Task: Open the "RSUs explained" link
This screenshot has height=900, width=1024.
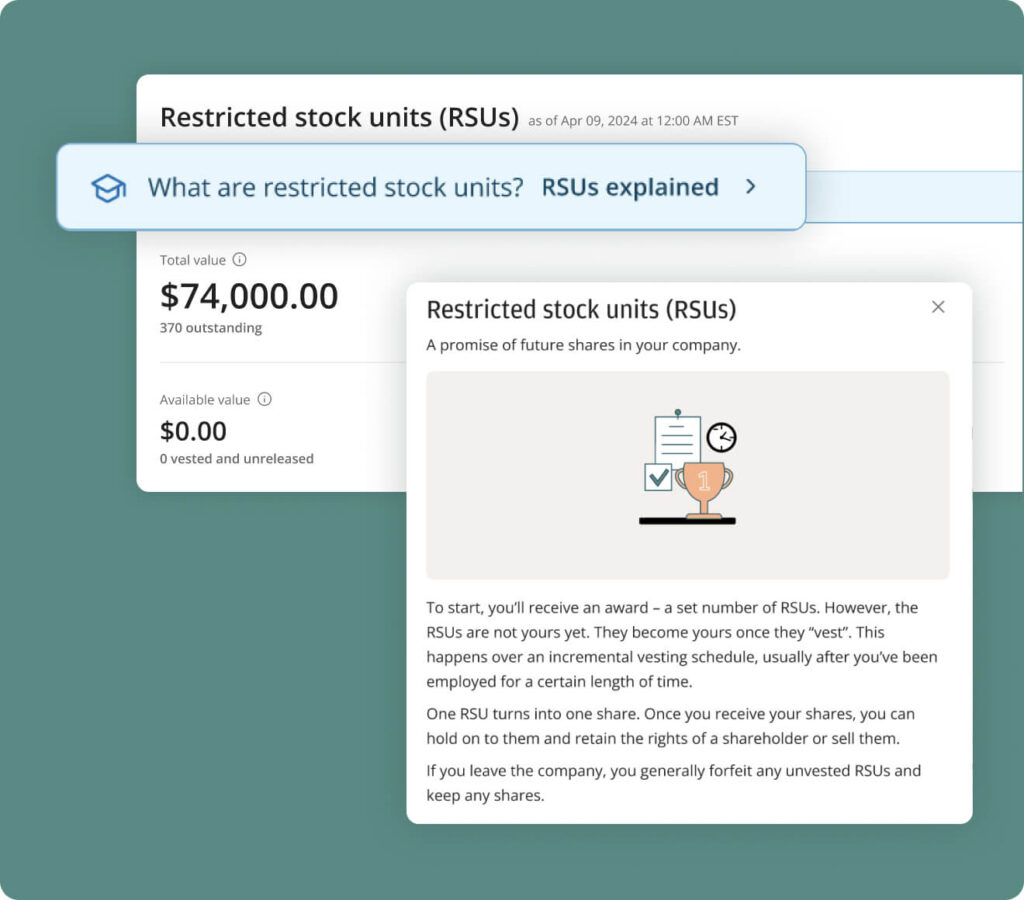Action: (629, 187)
